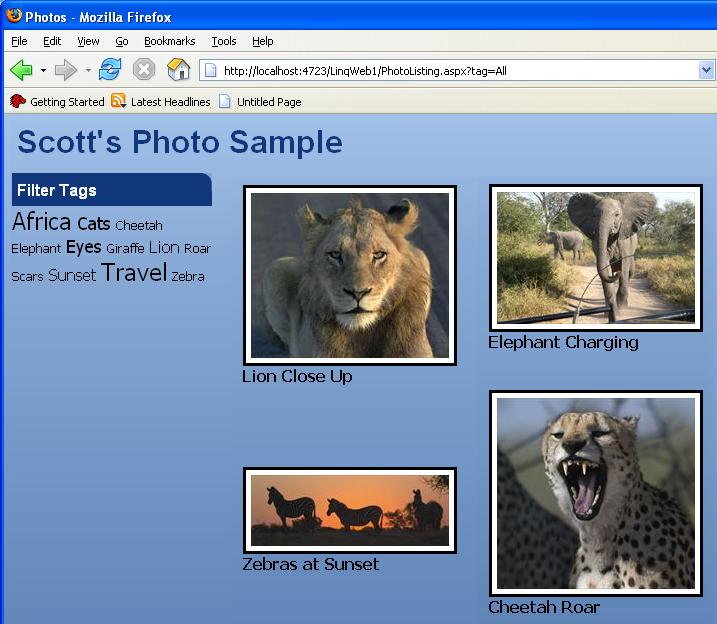Click the Elephant Charging caption
The image size is (717, 624).
tap(563, 342)
